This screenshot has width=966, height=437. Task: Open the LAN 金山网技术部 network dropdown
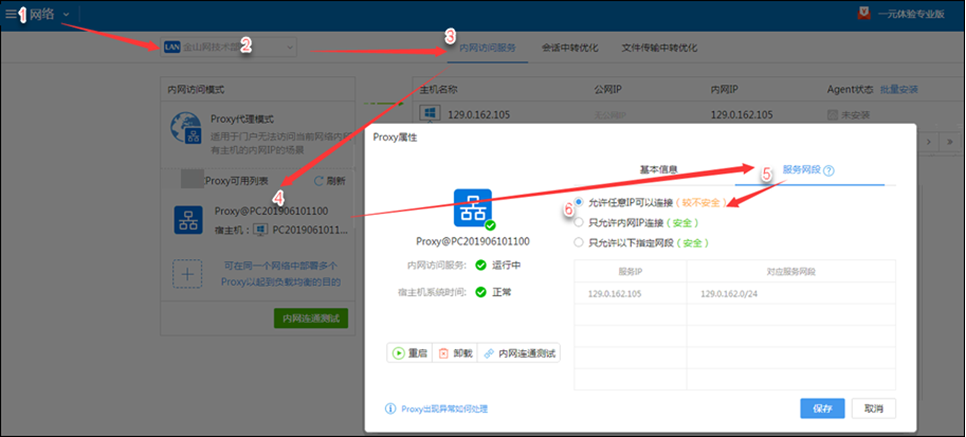229,47
